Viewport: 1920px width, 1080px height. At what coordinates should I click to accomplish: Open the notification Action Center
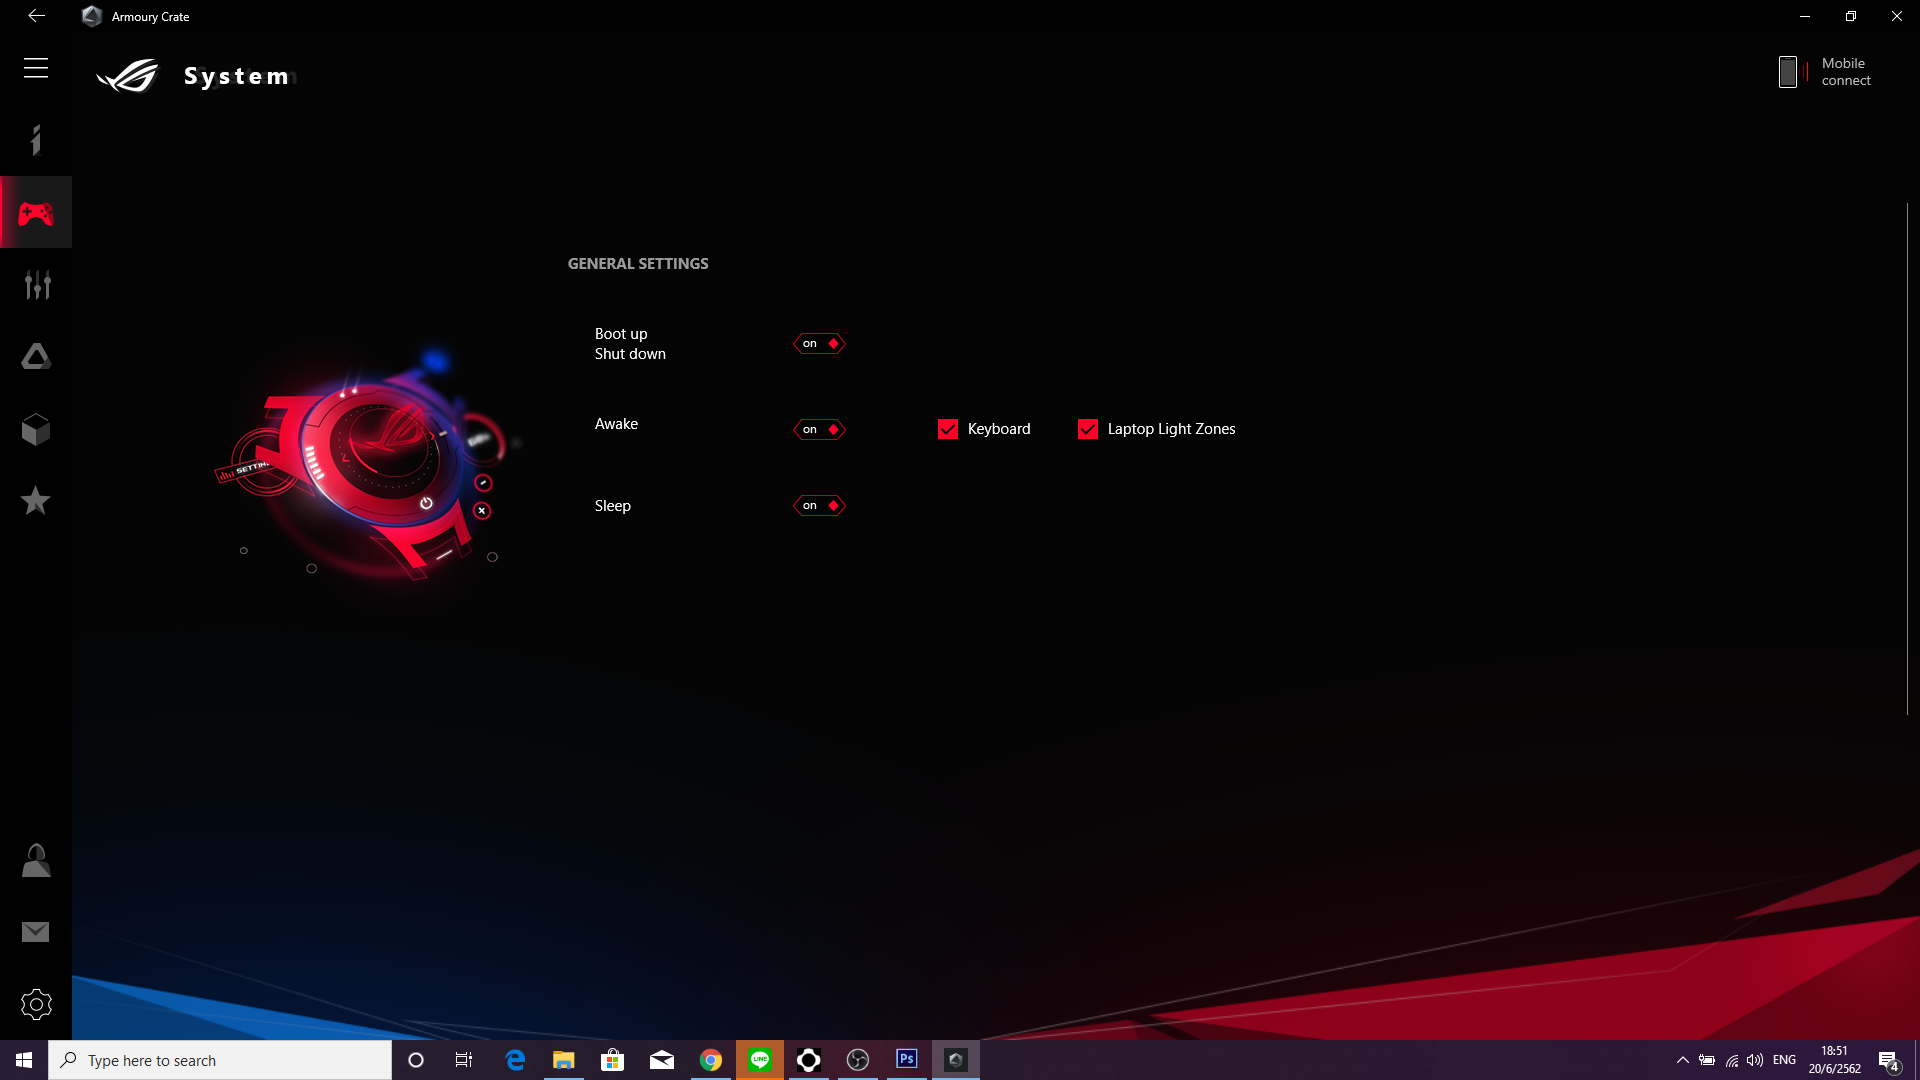click(x=1888, y=1060)
